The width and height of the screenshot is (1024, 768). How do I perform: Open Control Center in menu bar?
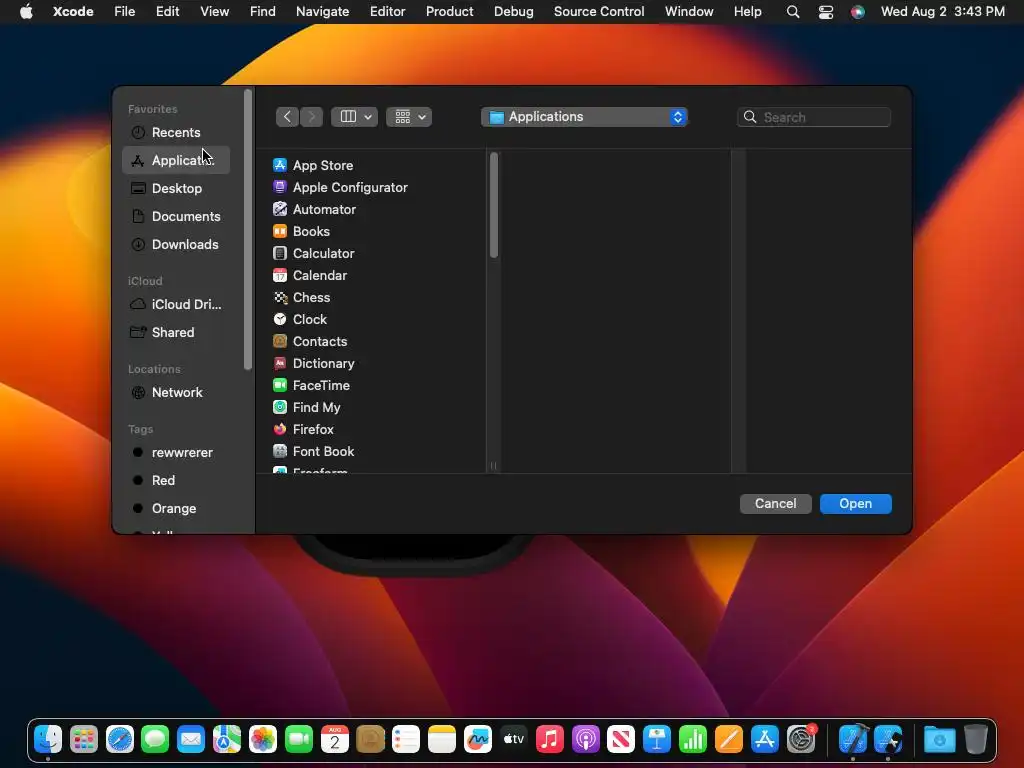coord(825,12)
